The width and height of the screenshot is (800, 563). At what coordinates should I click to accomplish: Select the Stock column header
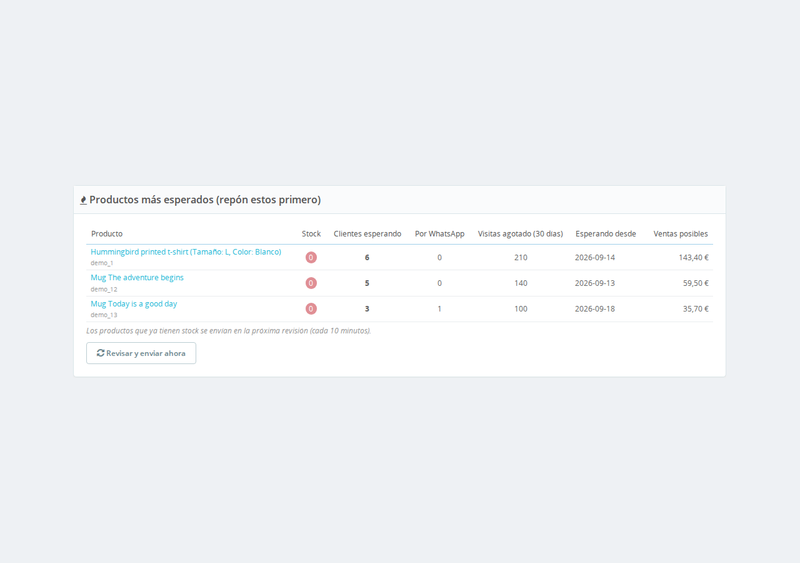[x=311, y=234]
